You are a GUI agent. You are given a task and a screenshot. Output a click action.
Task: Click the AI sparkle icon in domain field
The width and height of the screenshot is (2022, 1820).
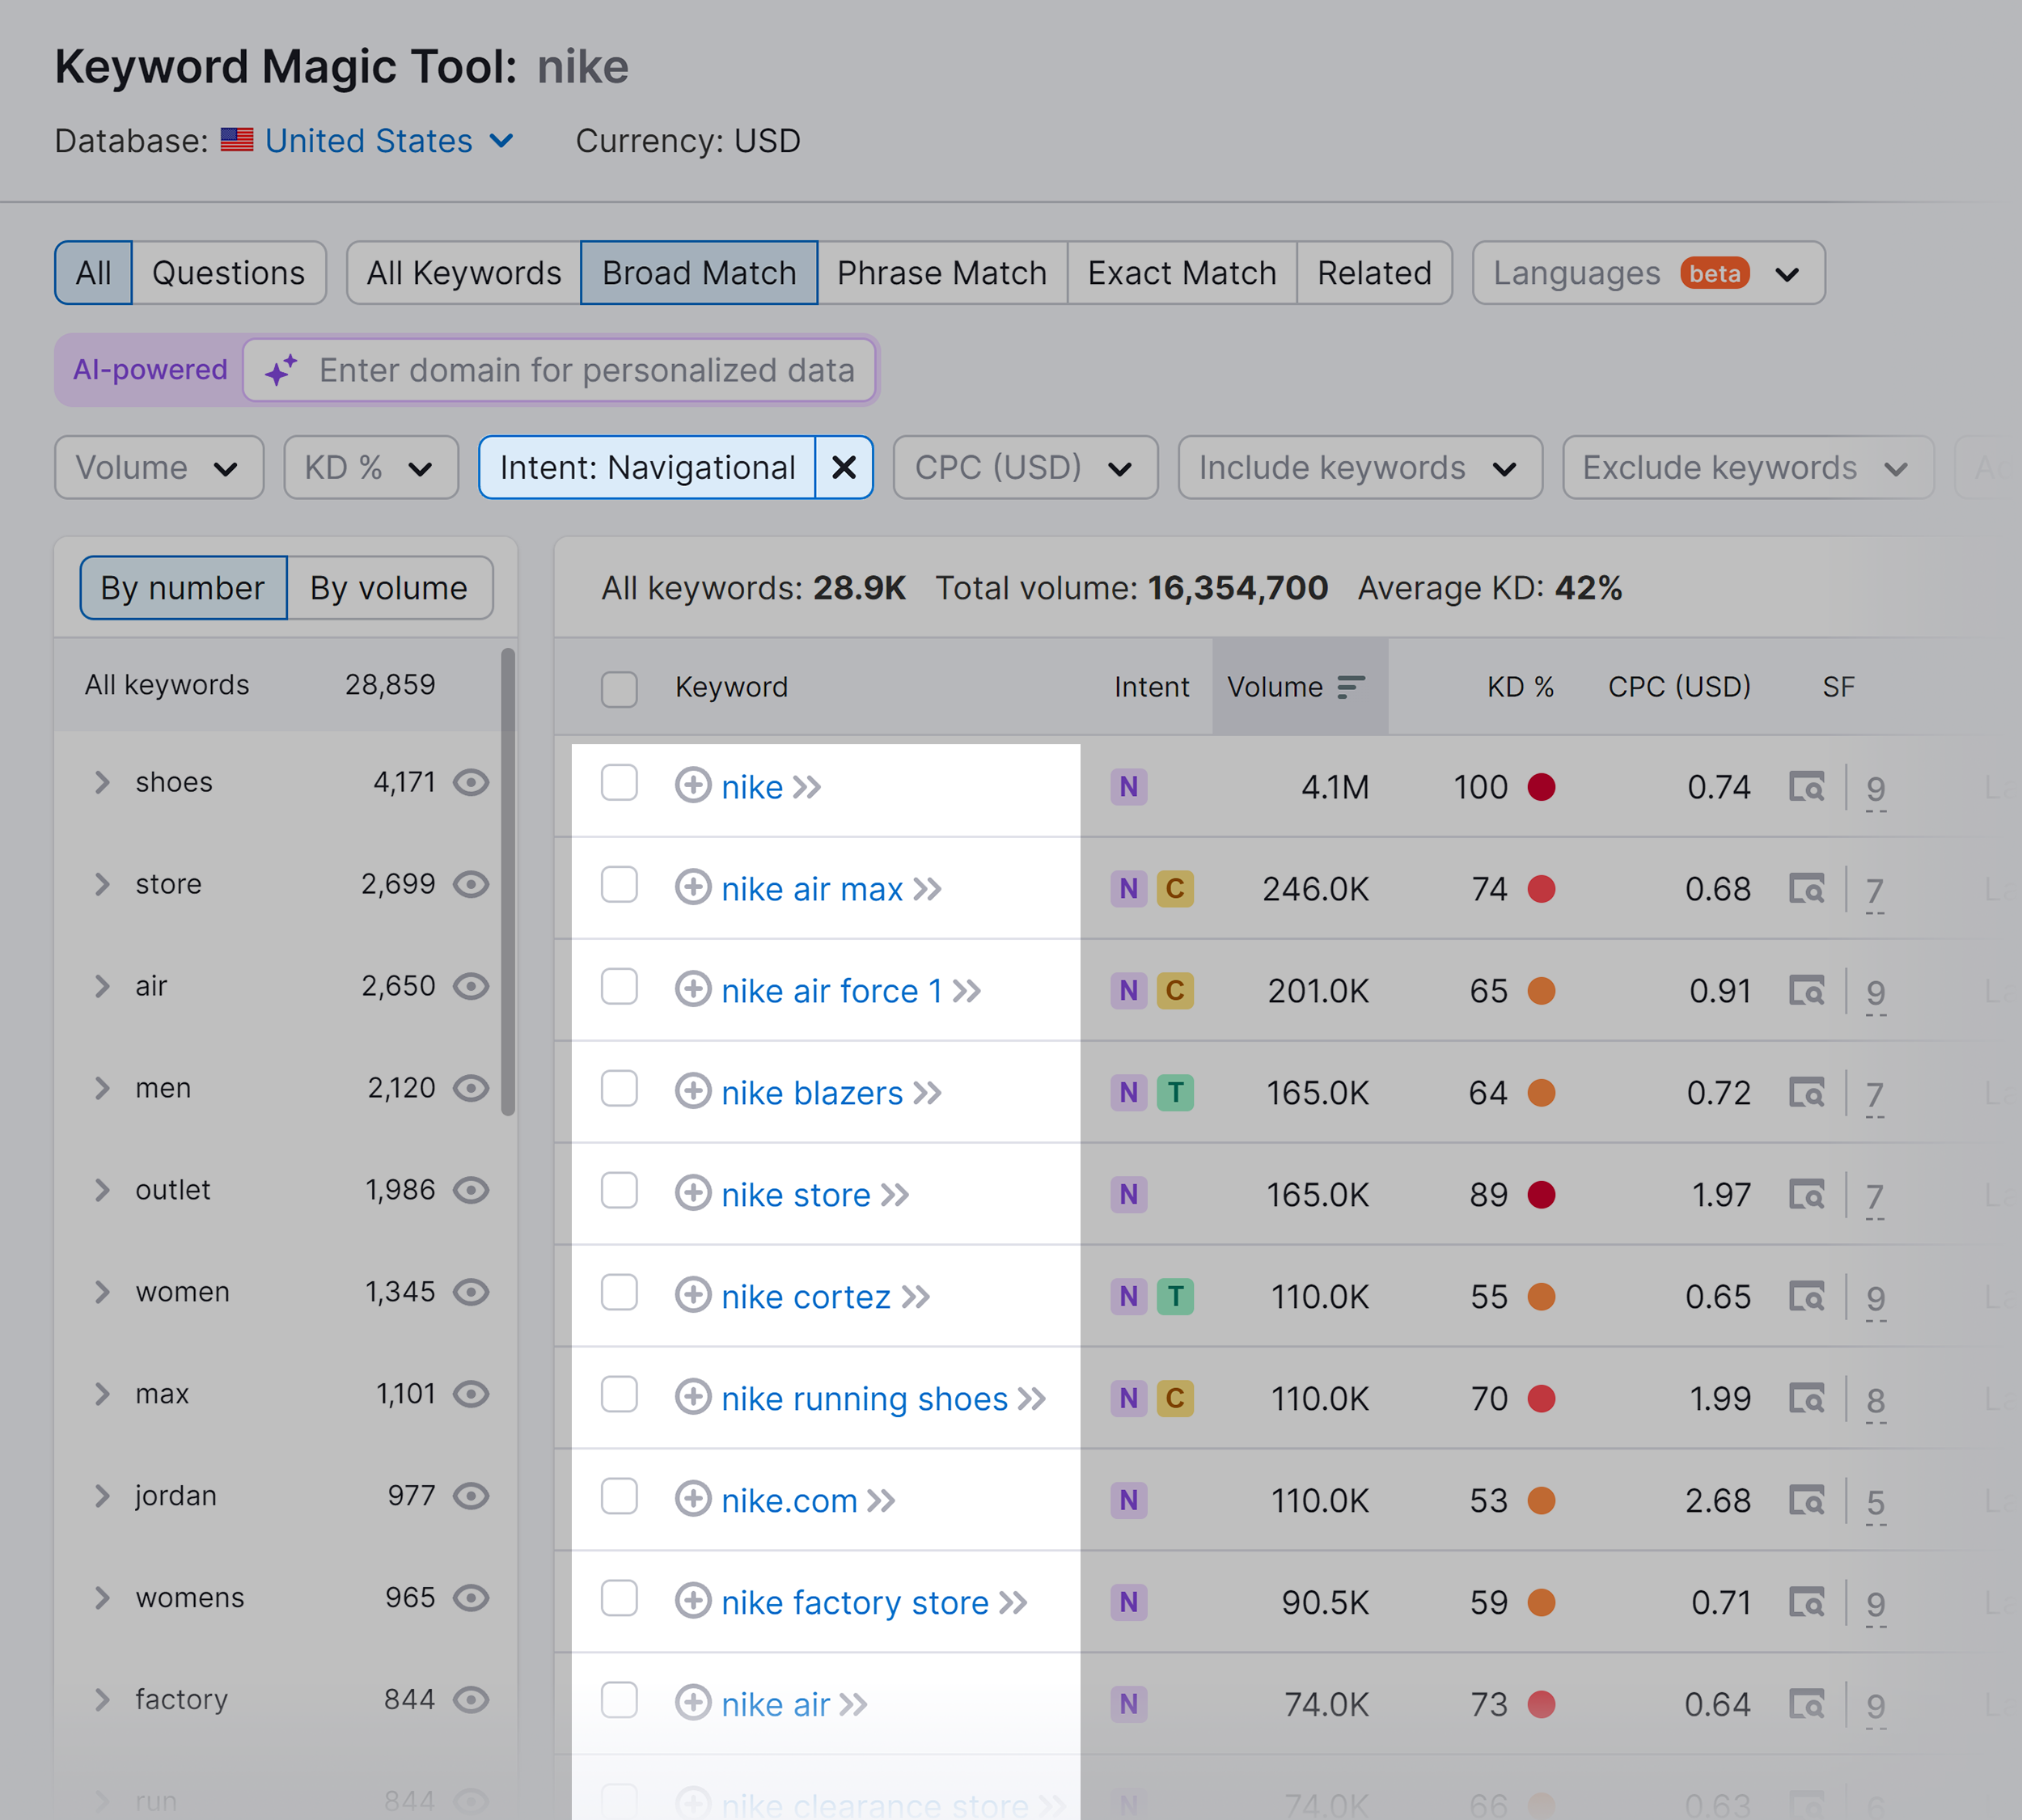pos(280,369)
